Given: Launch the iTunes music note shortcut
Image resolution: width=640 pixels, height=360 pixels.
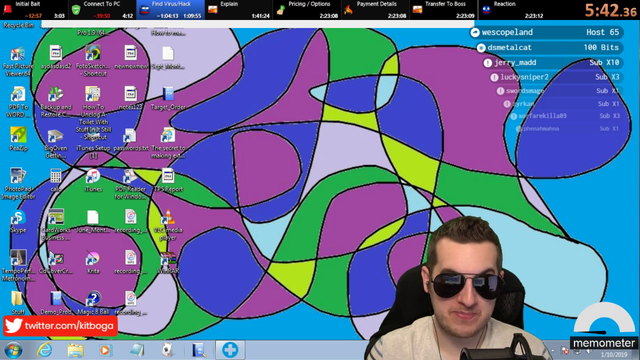Looking at the screenshot, I should pyautogui.click(x=93, y=180).
